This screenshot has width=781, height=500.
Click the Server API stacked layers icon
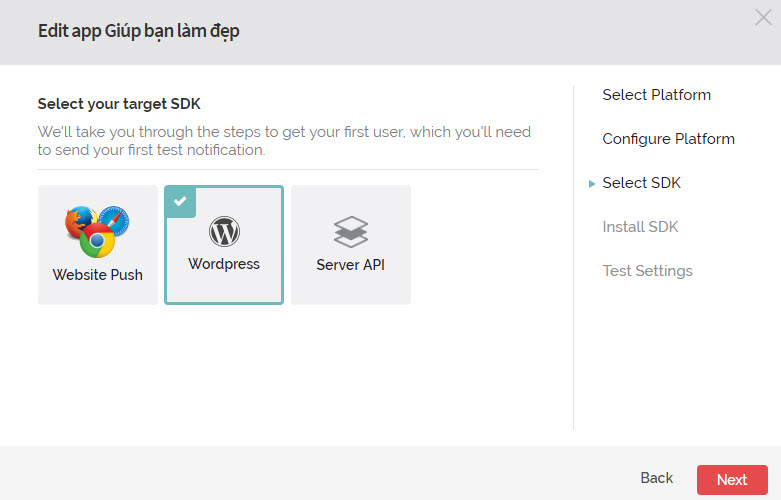coord(351,232)
